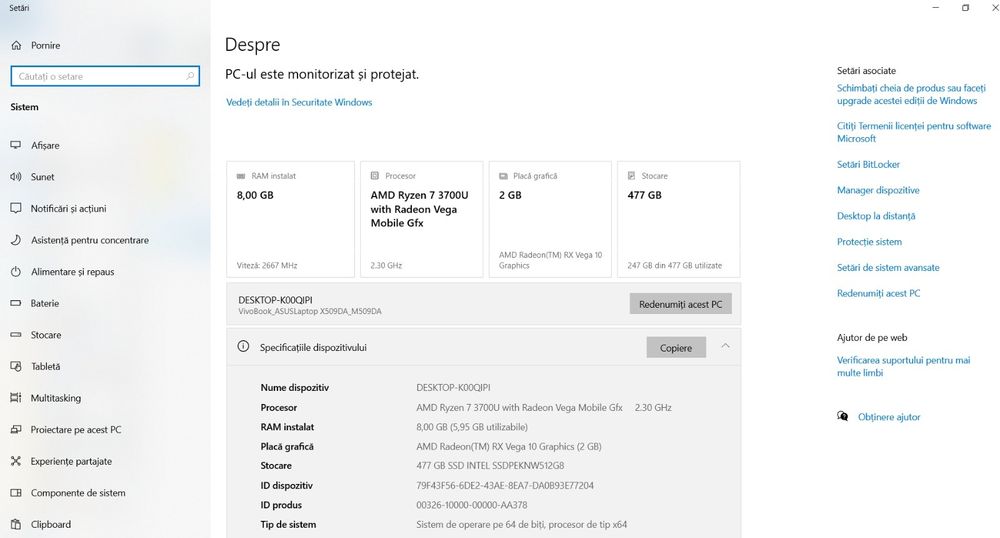This screenshot has height=538, width=1000.
Task: Click the Placă grafică 2 GB card
Action: (x=550, y=219)
